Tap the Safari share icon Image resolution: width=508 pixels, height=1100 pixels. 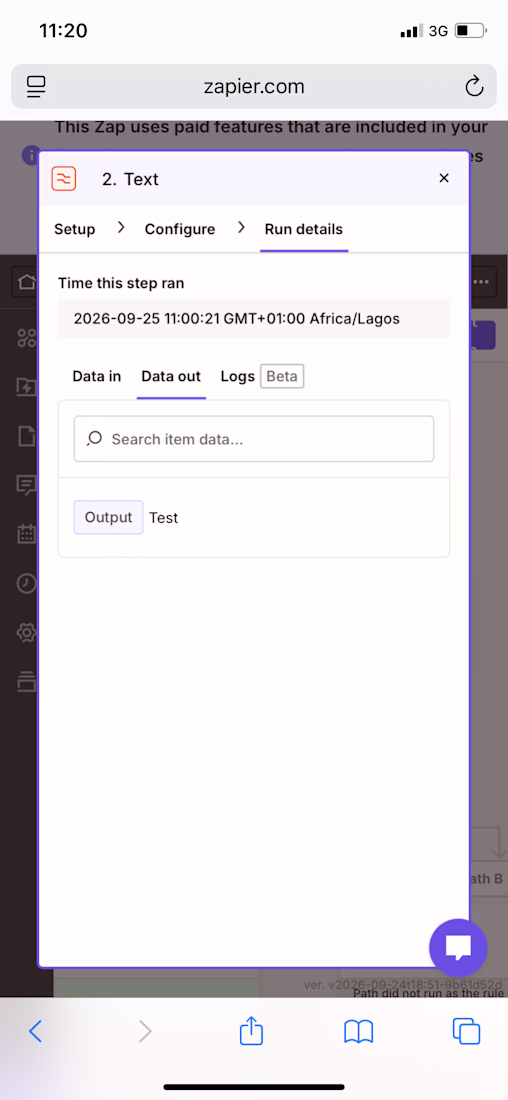[251, 1031]
